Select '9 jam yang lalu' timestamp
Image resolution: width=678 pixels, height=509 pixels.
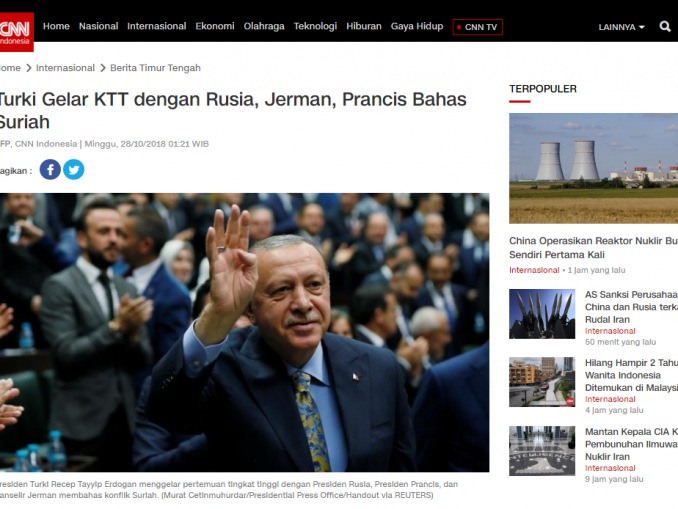pos(614,479)
